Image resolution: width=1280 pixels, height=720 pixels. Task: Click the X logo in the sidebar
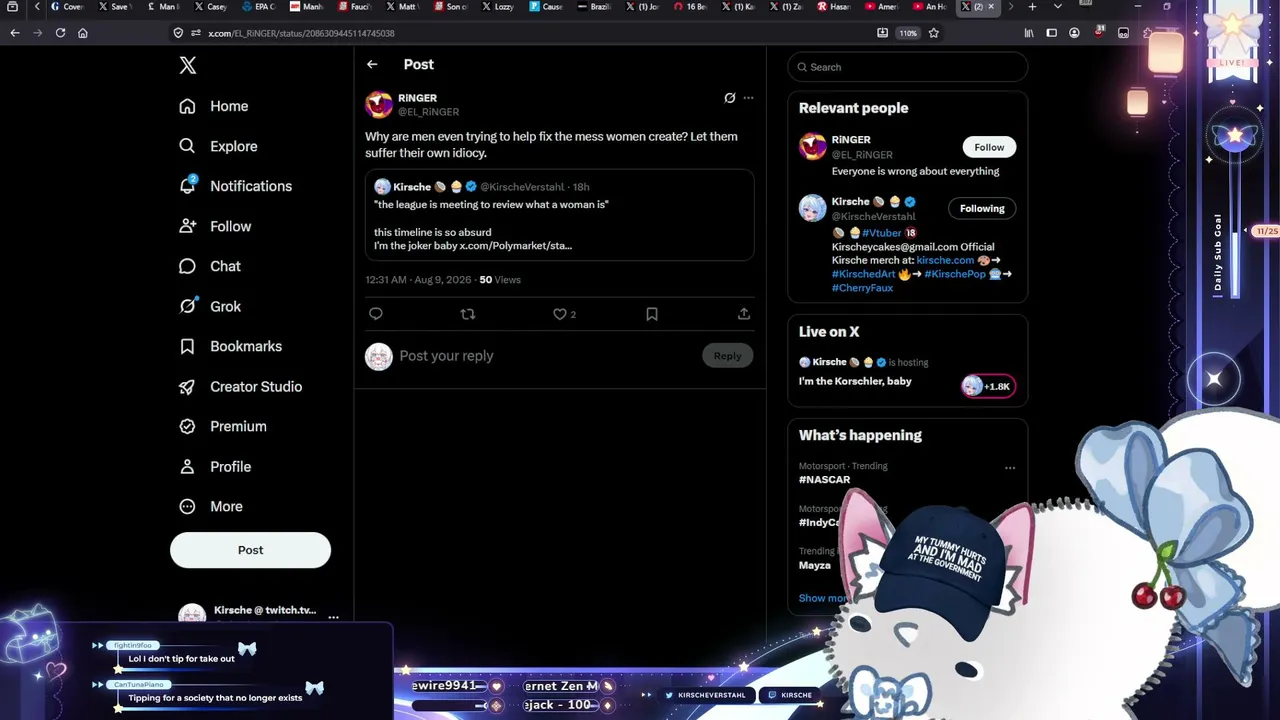click(x=188, y=65)
